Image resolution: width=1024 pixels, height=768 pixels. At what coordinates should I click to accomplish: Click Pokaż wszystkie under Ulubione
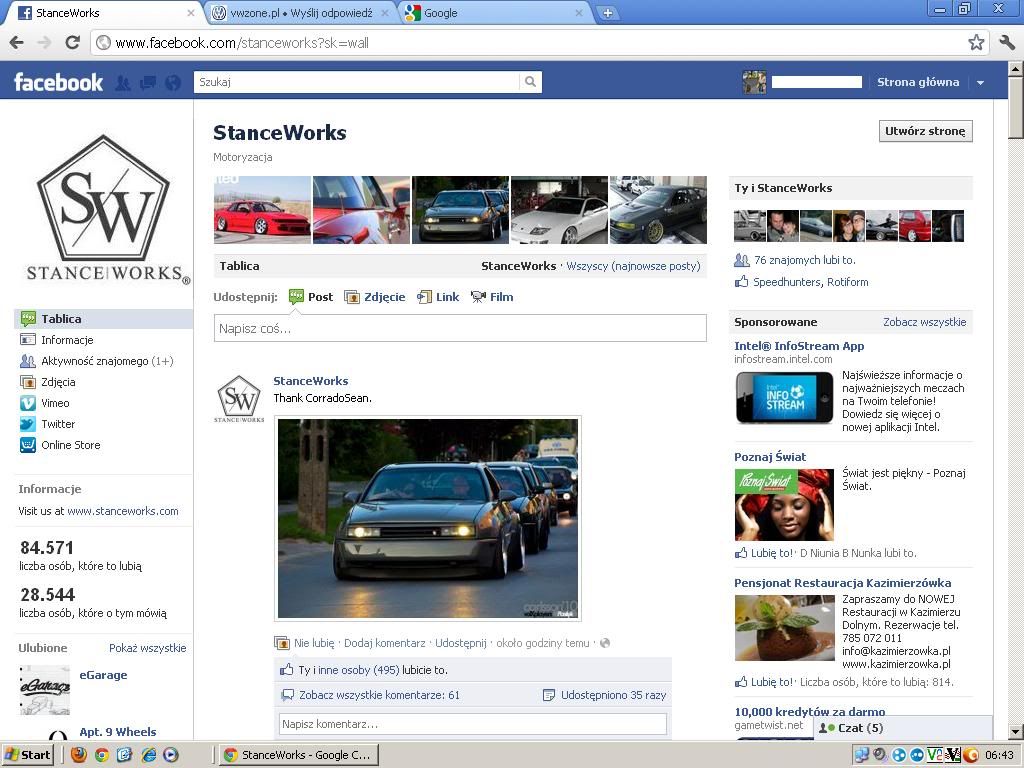[148, 648]
